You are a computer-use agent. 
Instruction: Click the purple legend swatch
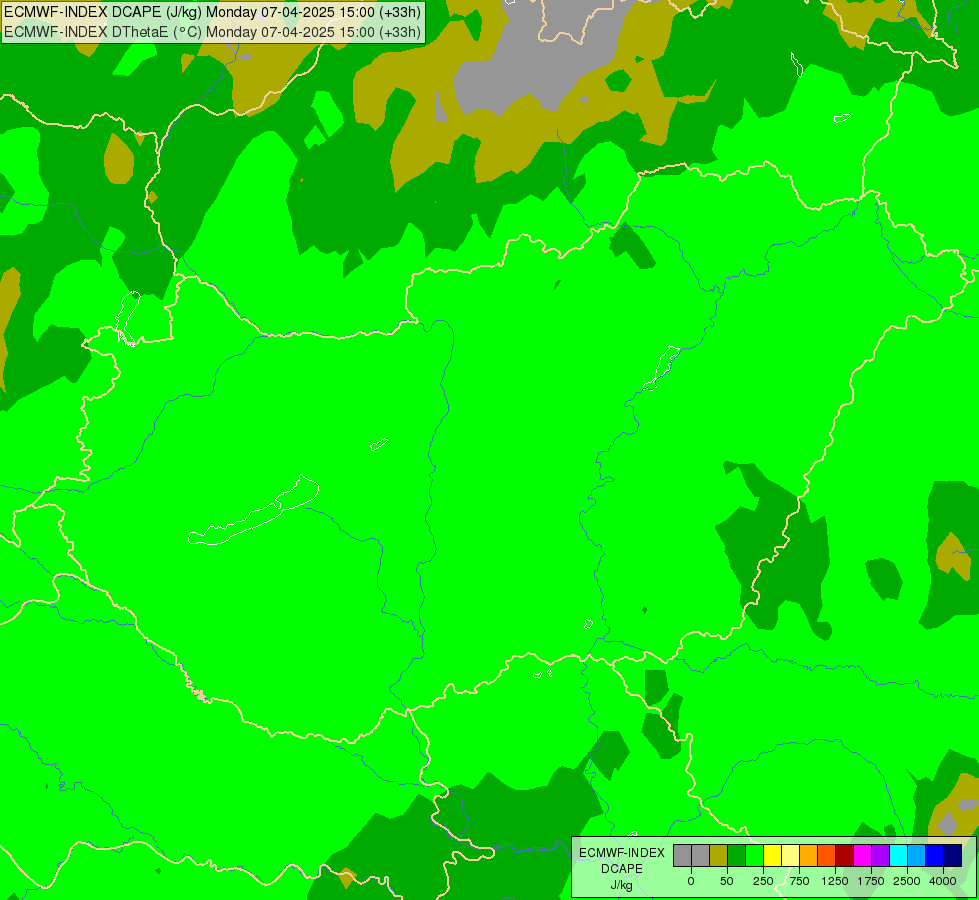tap(881, 855)
